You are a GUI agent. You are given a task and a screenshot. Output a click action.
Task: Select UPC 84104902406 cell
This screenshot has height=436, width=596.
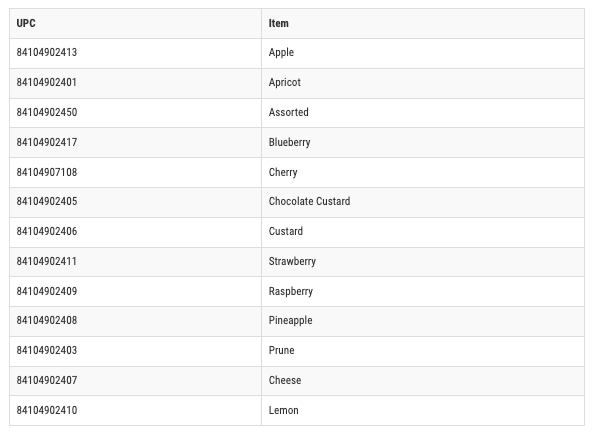click(x=135, y=232)
